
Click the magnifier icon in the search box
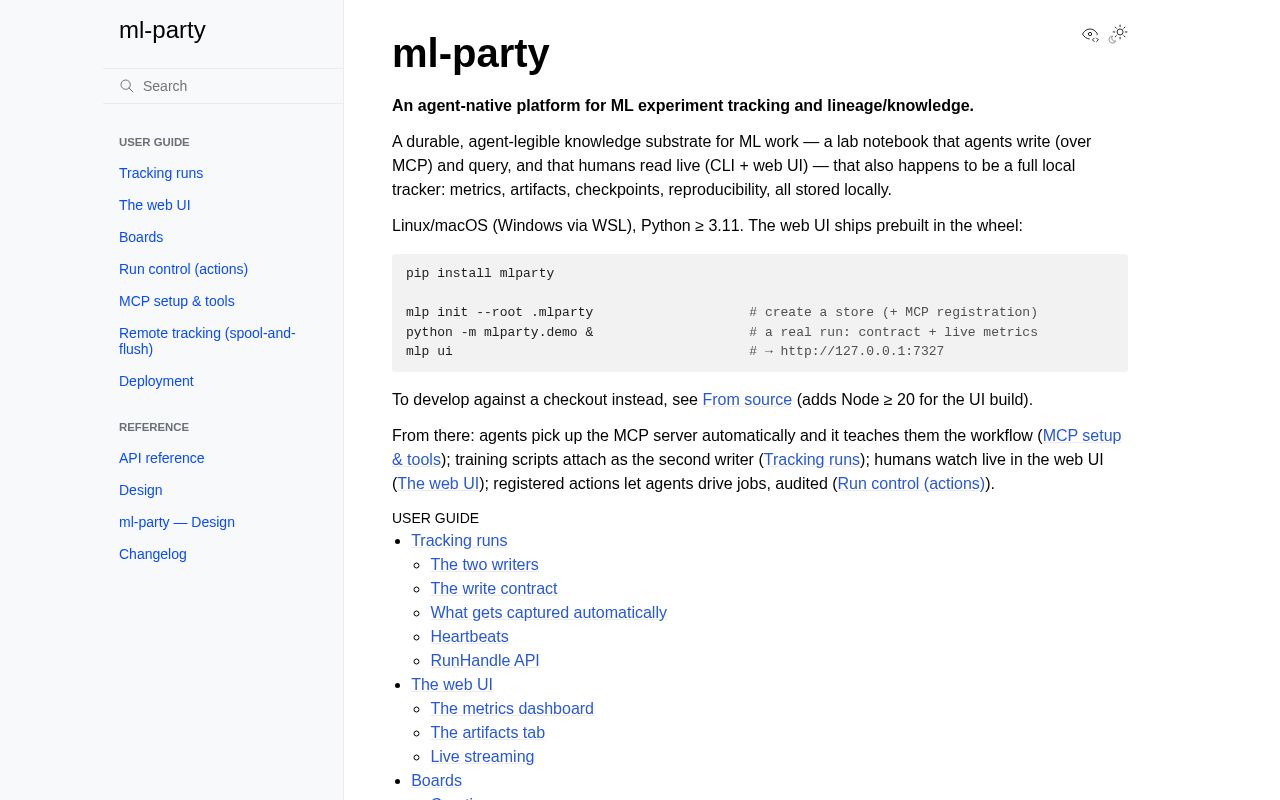[127, 86]
